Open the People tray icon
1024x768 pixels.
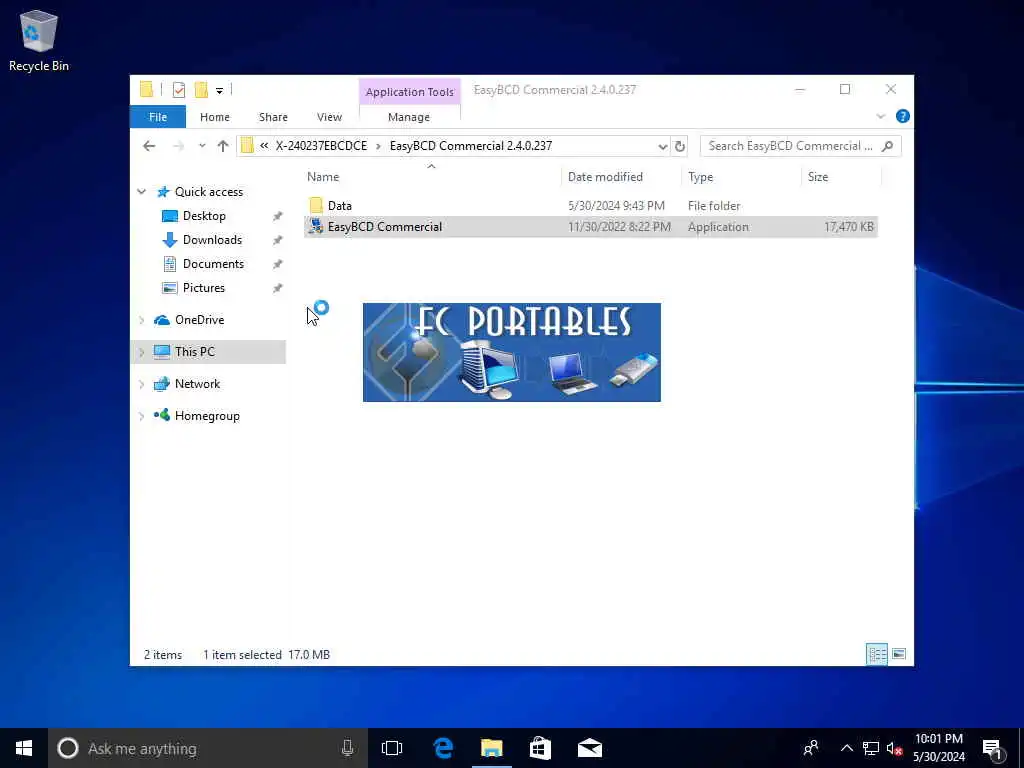811,748
